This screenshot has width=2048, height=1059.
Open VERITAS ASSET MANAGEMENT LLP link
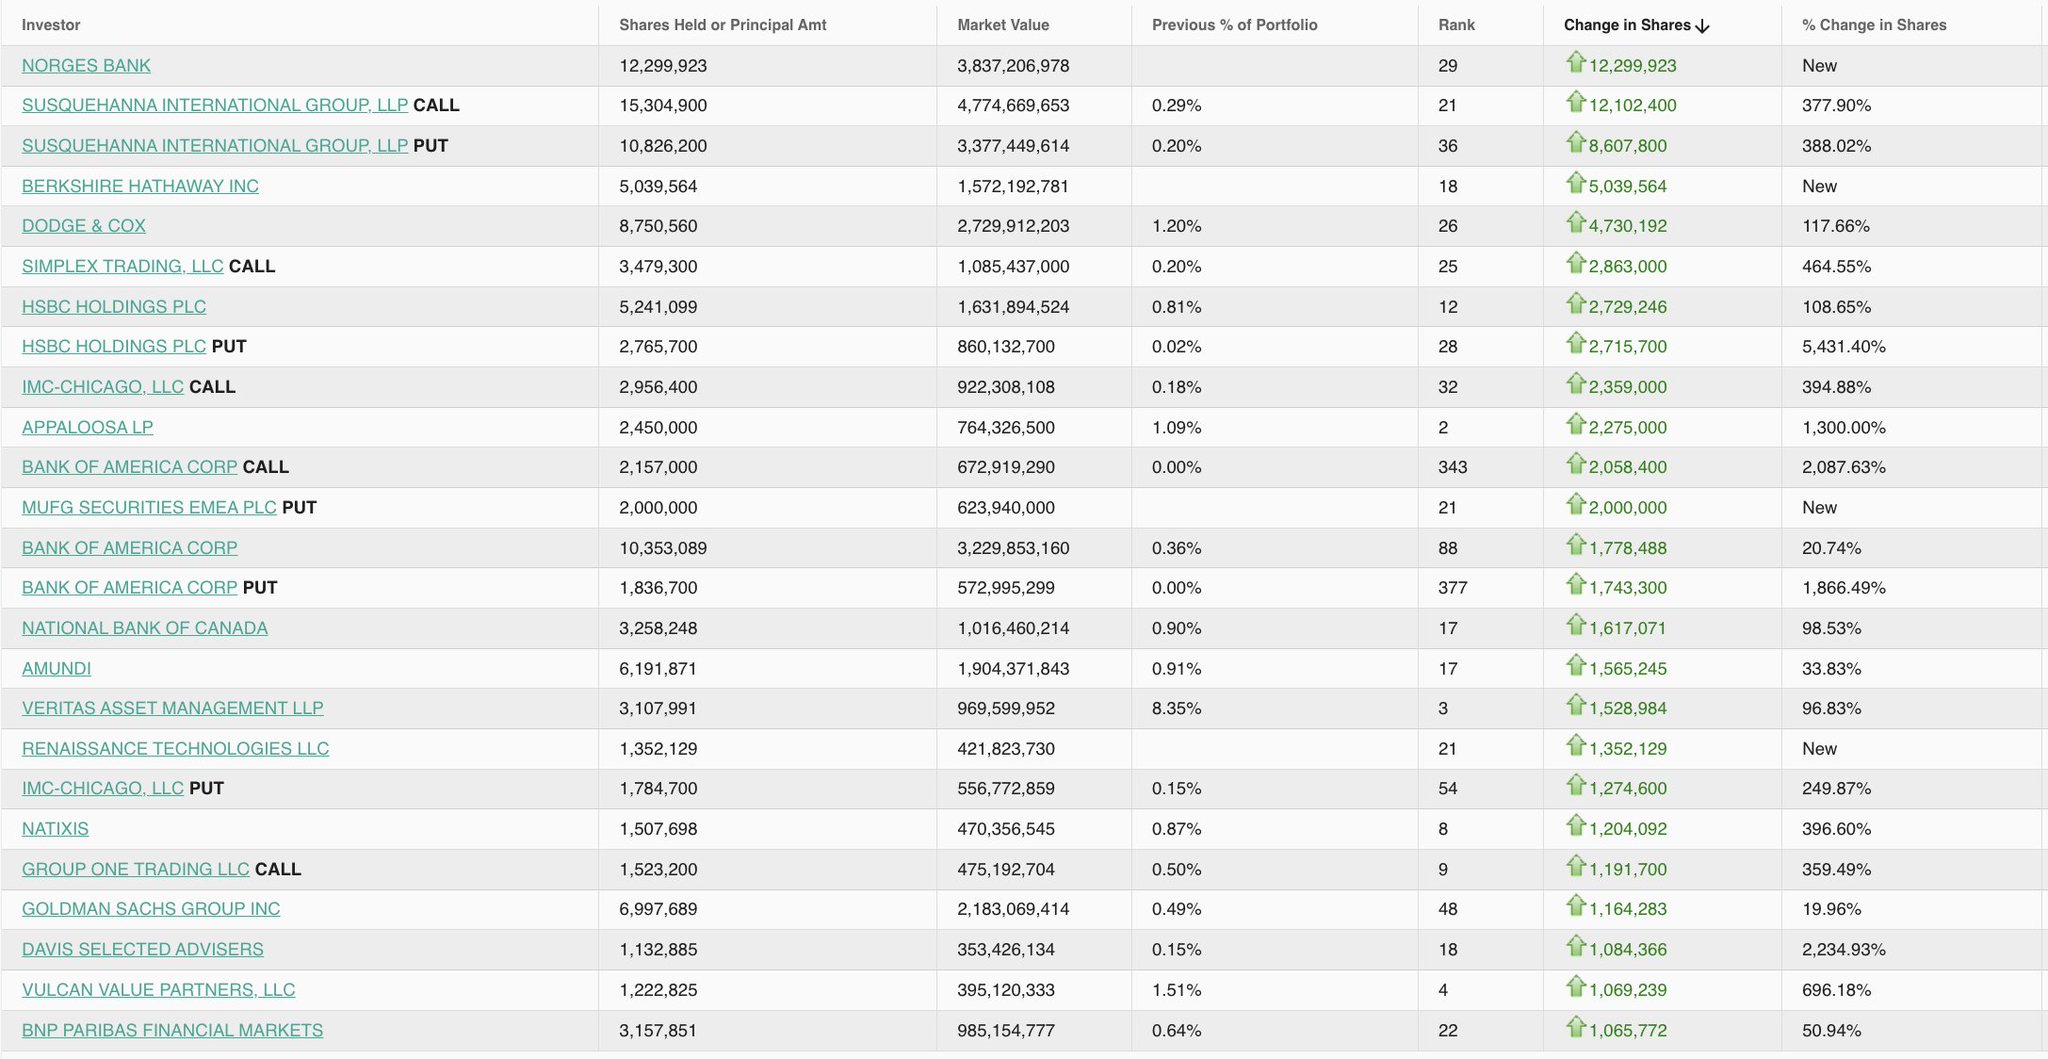tap(172, 707)
